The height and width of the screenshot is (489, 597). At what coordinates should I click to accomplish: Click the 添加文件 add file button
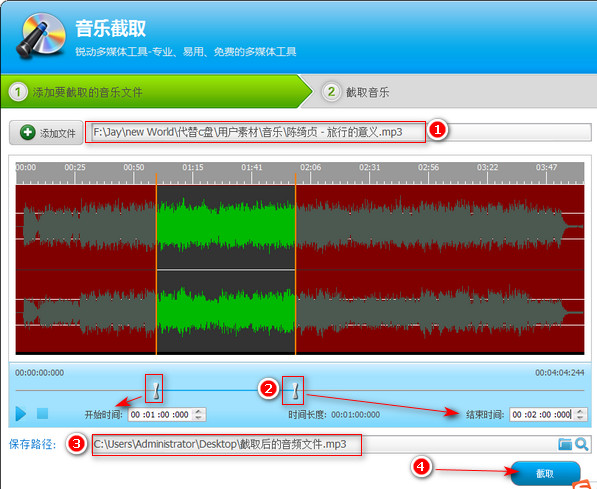pyautogui.click(x=46, y=133)
